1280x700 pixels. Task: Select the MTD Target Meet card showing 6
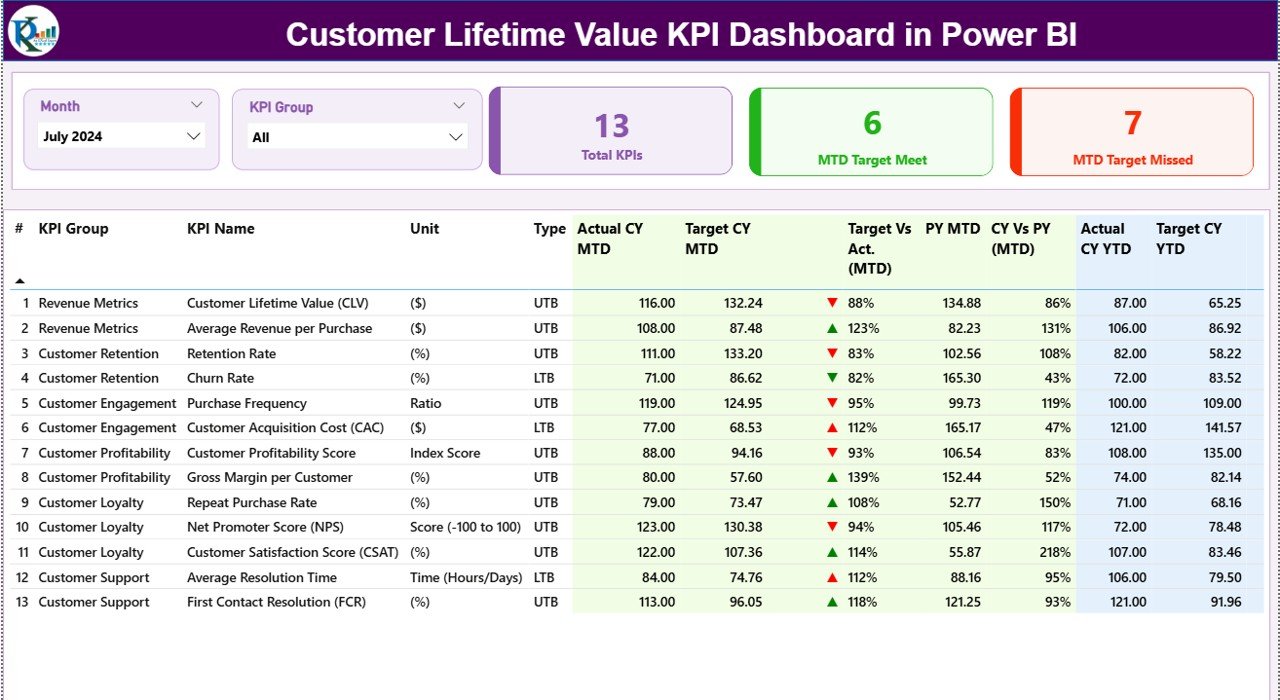coord(871,131)
